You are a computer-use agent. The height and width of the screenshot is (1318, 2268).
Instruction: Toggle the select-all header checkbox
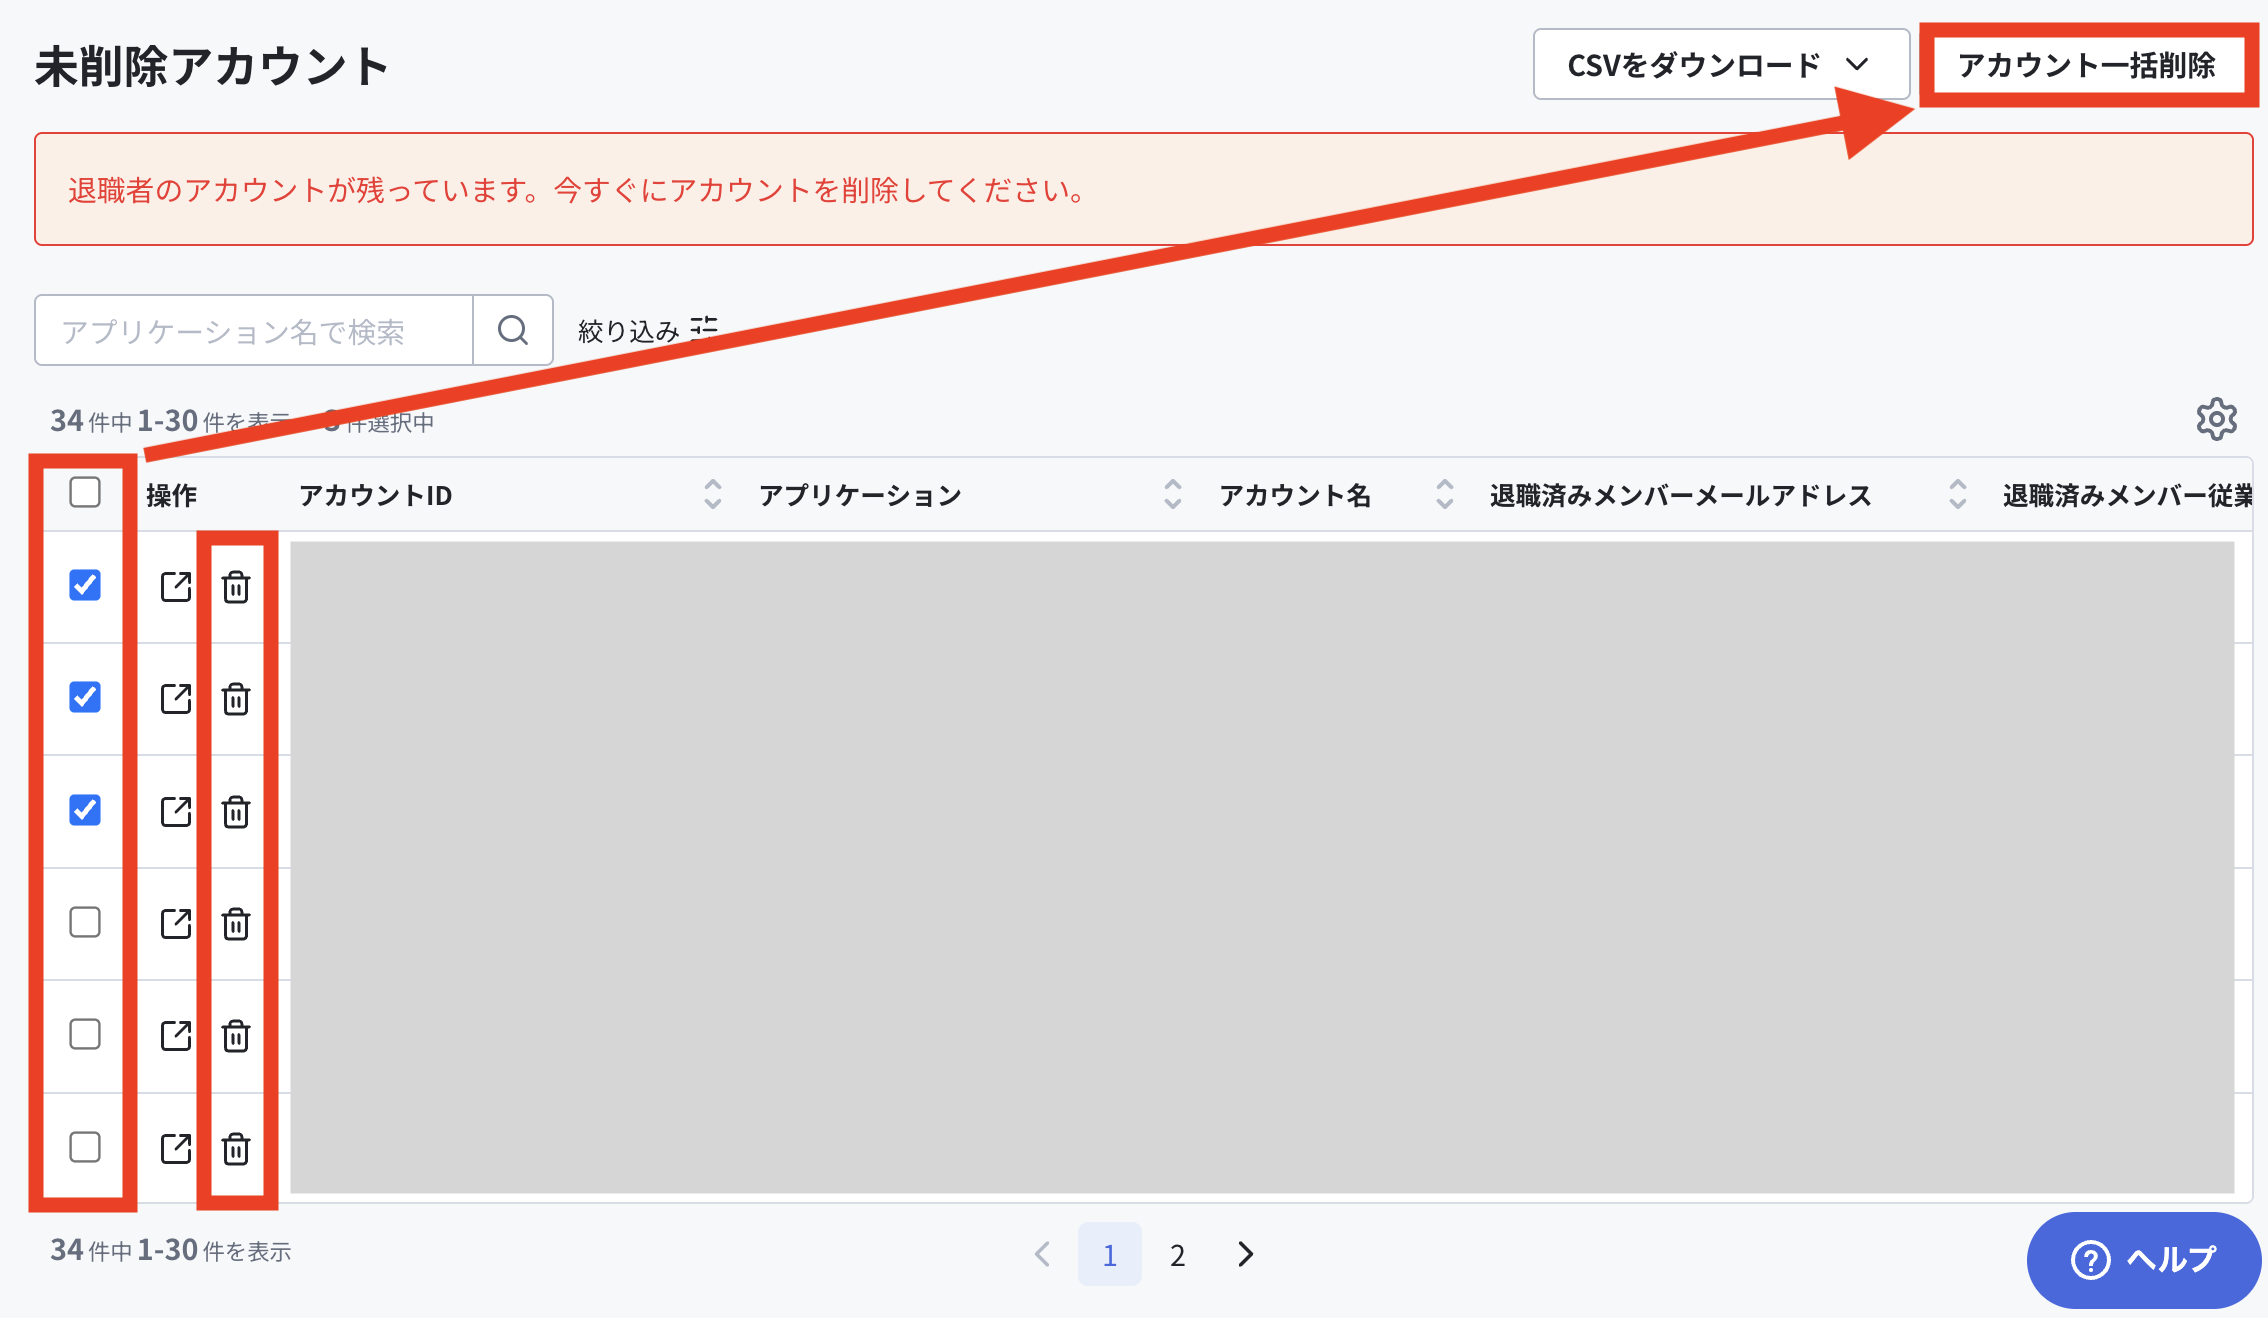[85, 492]
